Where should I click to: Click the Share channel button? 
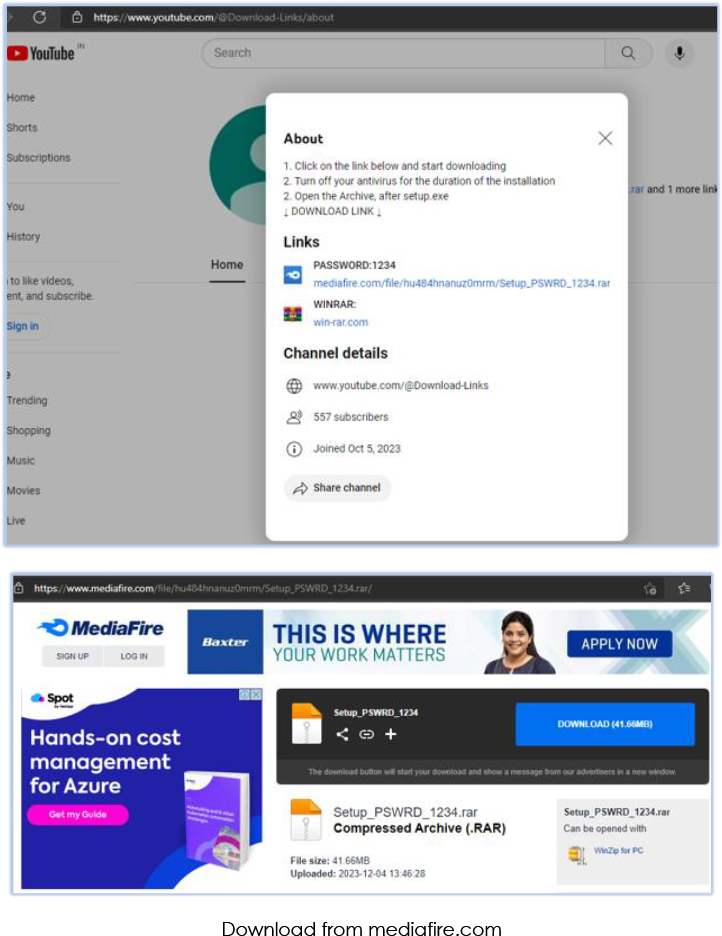click(x=337, y=488)
